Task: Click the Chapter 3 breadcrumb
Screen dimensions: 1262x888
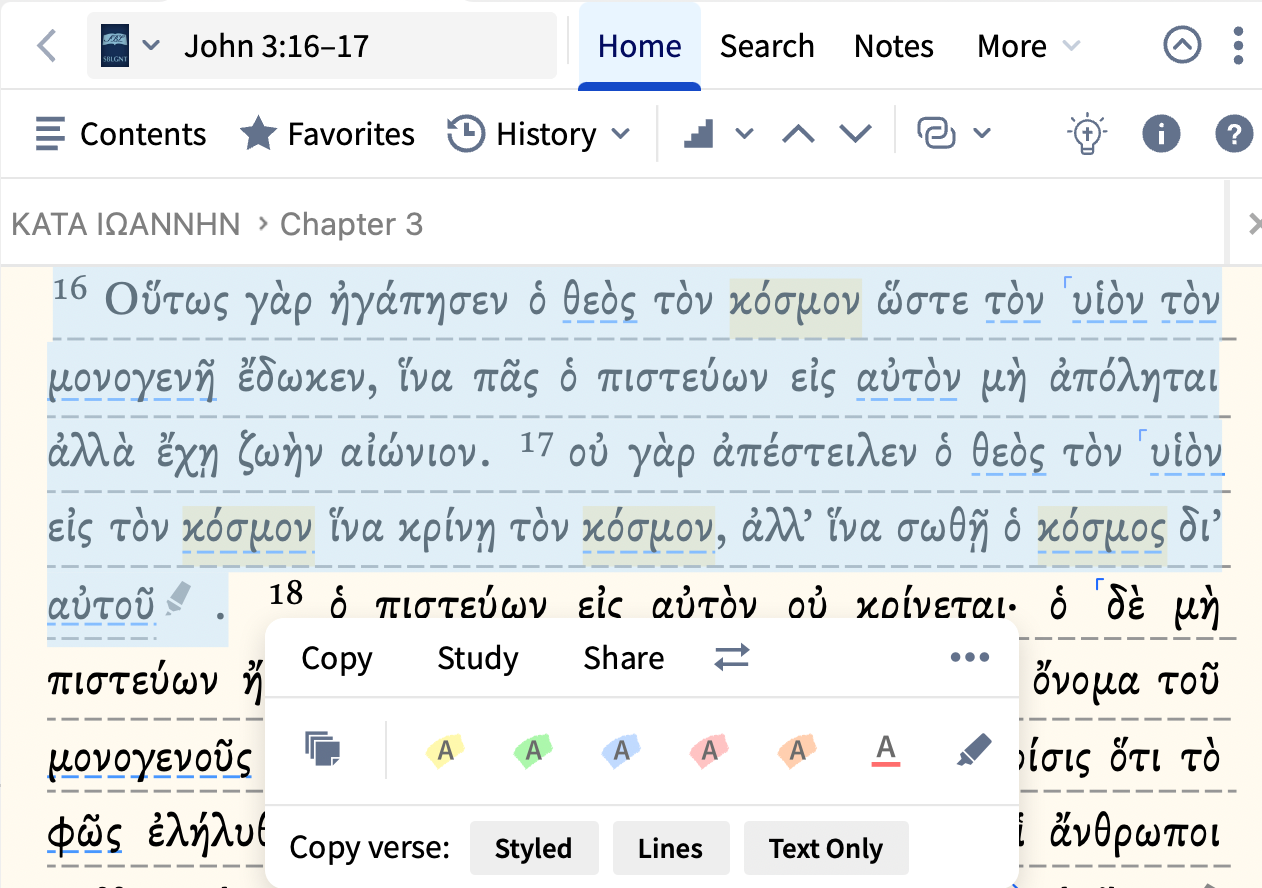Action: (x=351, y=224)
